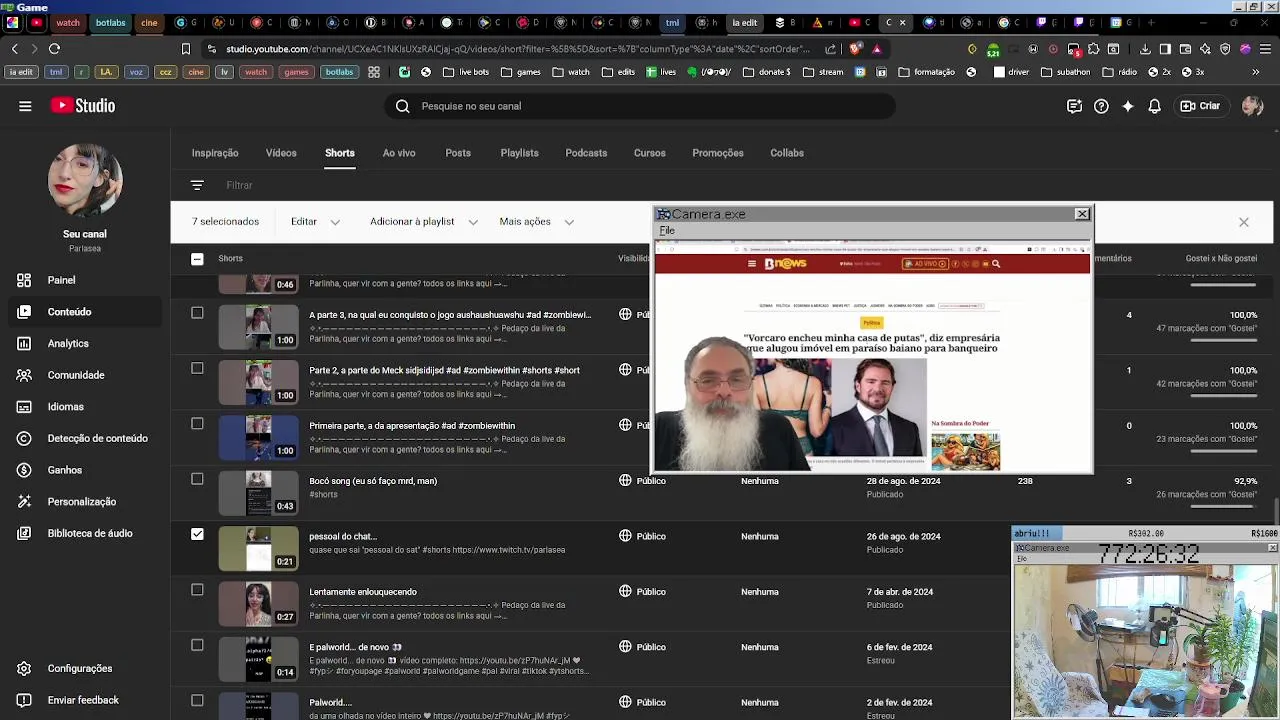Switch to the Inspiração tab
Image resolution: width=1280 pixels, height=720 pixels.
(x=215, y=153)
